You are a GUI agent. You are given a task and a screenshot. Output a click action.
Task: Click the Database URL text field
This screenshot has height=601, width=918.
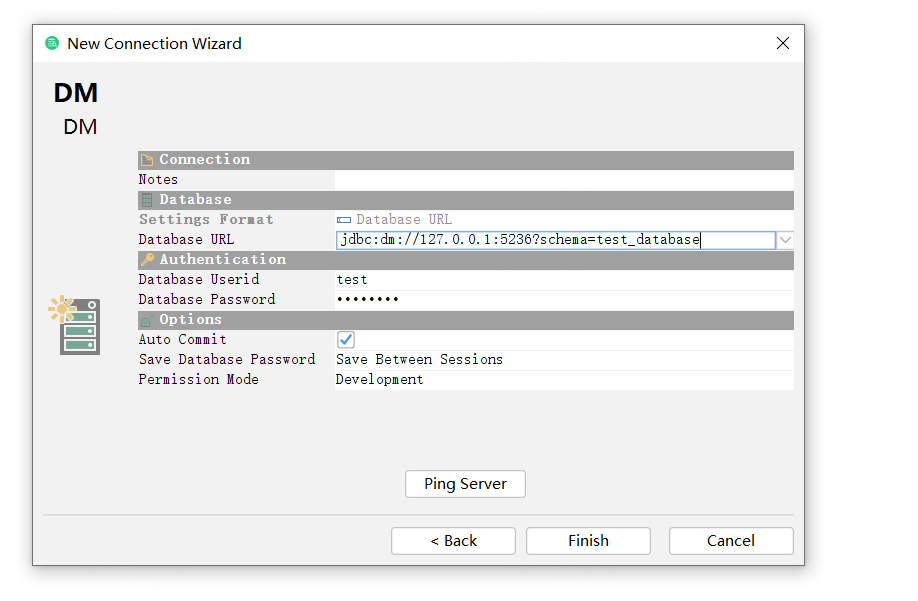click(x=555, y=240)
